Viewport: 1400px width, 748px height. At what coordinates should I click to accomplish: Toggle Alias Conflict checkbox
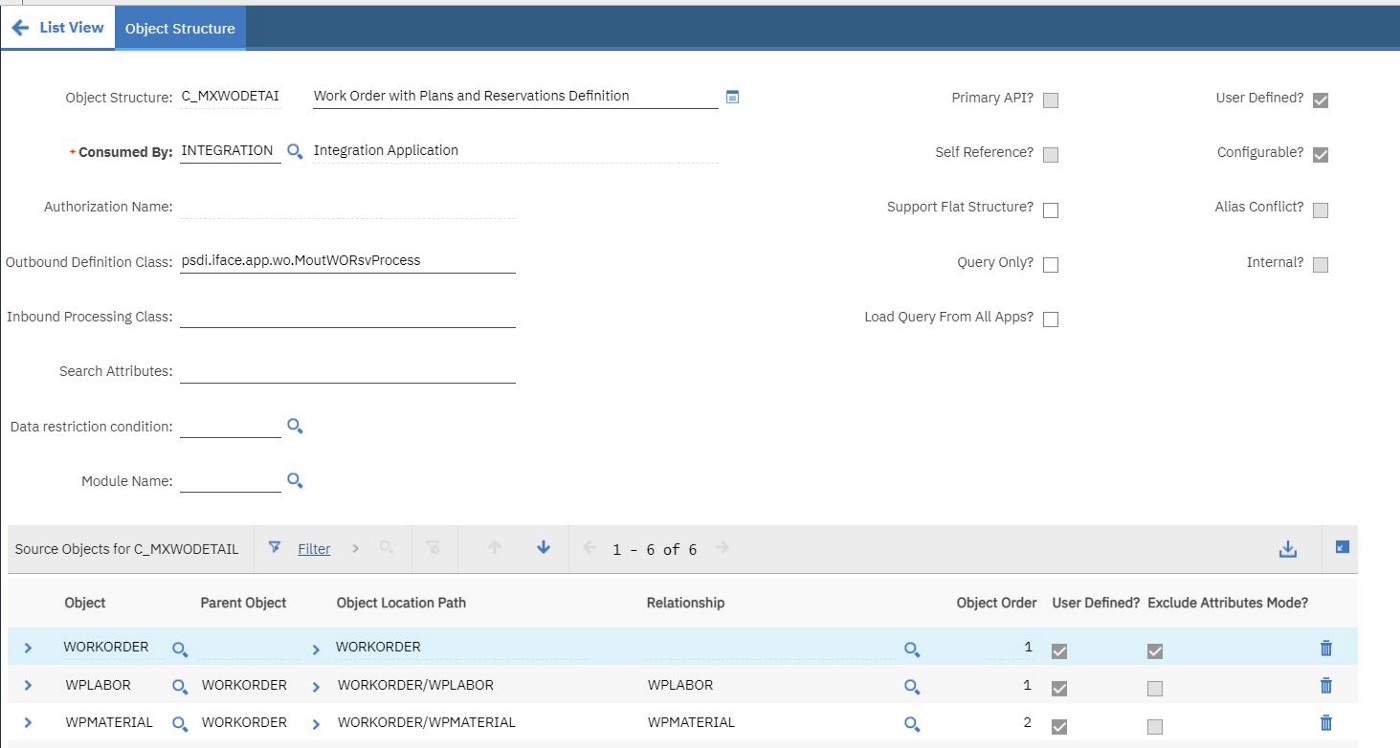pyautogui.click(x=1320, y=210)
